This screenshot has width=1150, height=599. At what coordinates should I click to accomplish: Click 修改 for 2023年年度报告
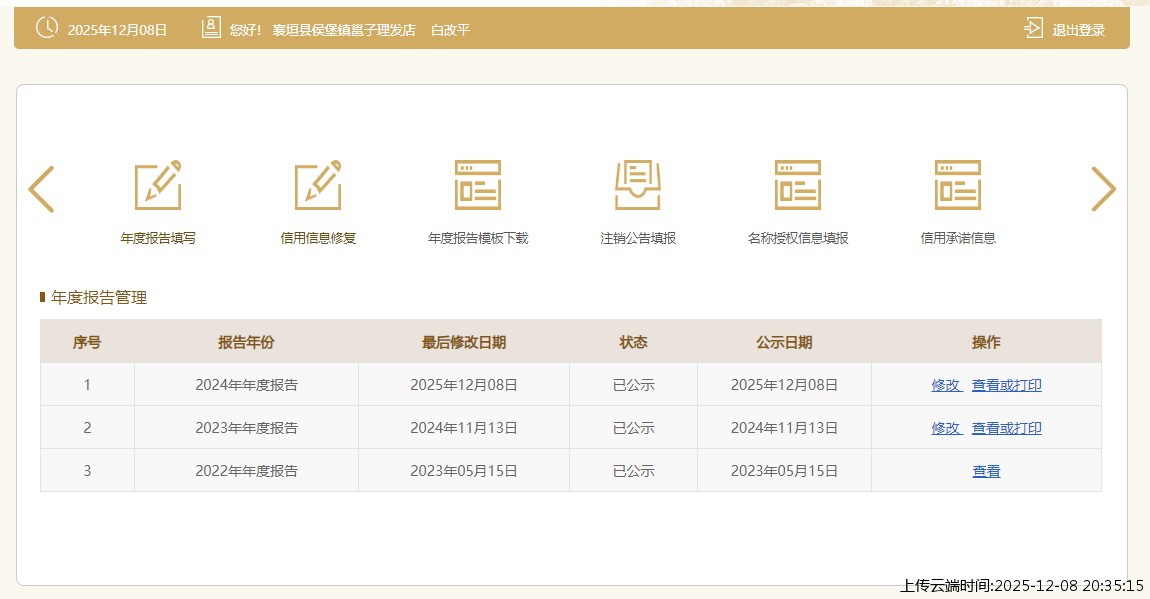tap(946, 428)
